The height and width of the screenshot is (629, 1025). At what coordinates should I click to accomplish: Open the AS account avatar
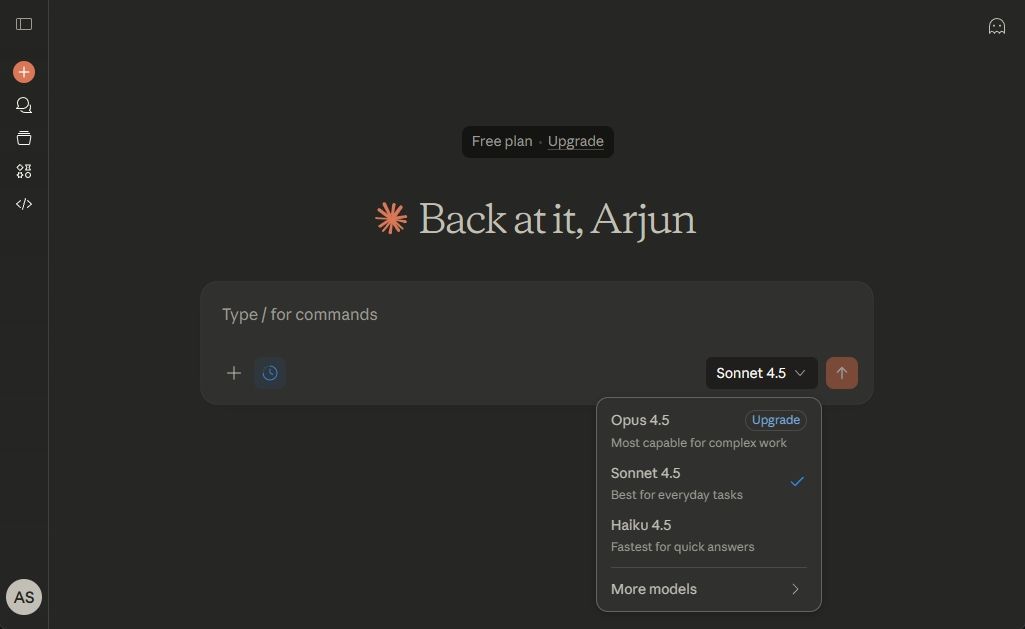tap(23, 597)
